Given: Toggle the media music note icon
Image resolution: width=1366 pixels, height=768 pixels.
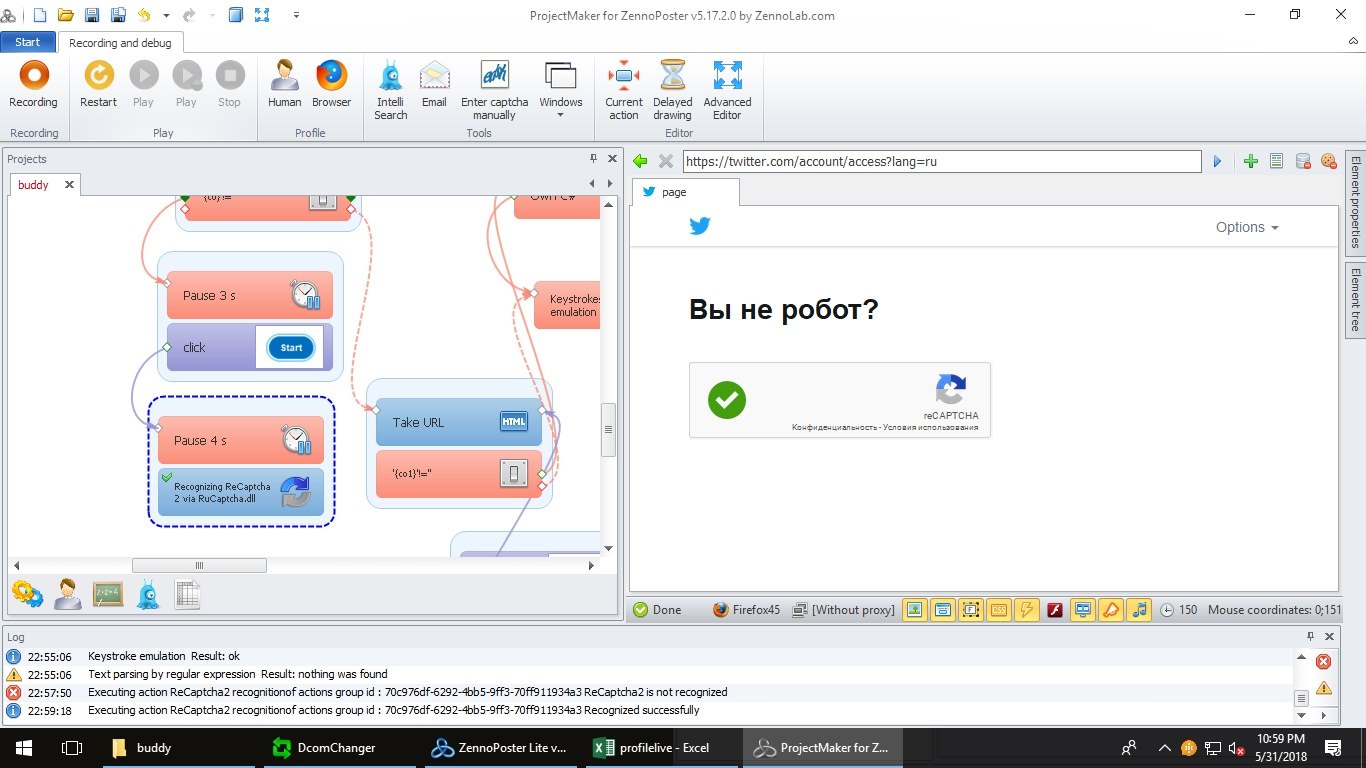Looking at the screenshot, I should 1138,609.
